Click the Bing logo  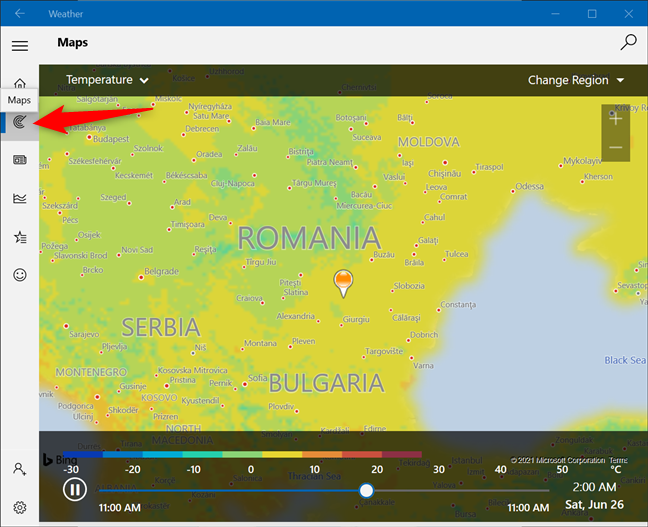tap(60, 460)
